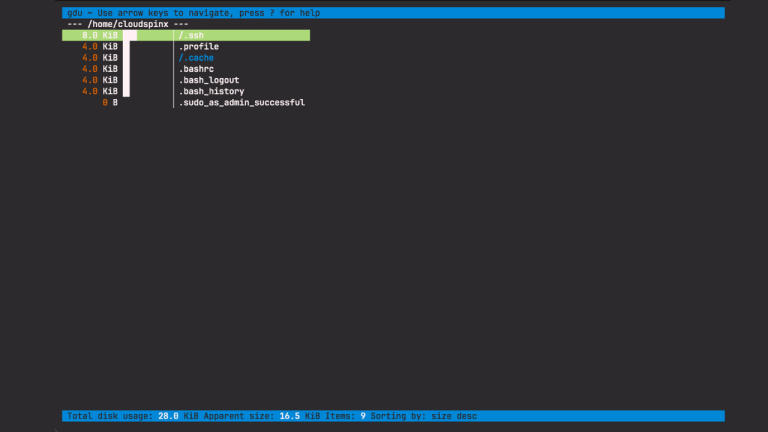This screenshot has height=432, width=768.
Task: Select the .bash_logout file entry
Action: (209, 80)
